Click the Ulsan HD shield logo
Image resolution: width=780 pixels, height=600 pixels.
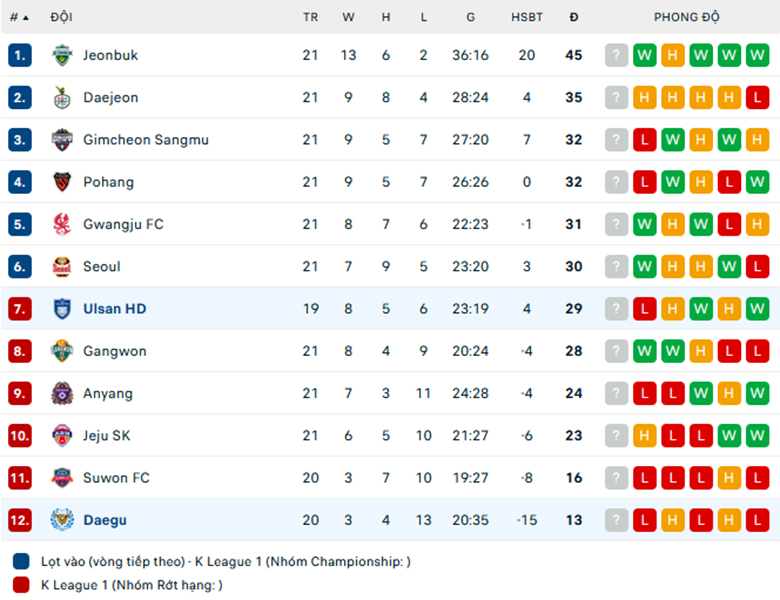click(62, 309)
